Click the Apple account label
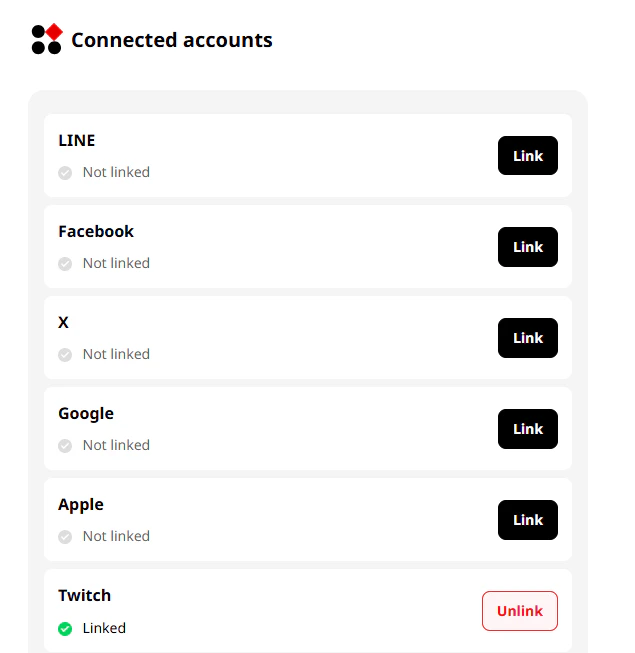Screen dimensions: 635x653 81,505
